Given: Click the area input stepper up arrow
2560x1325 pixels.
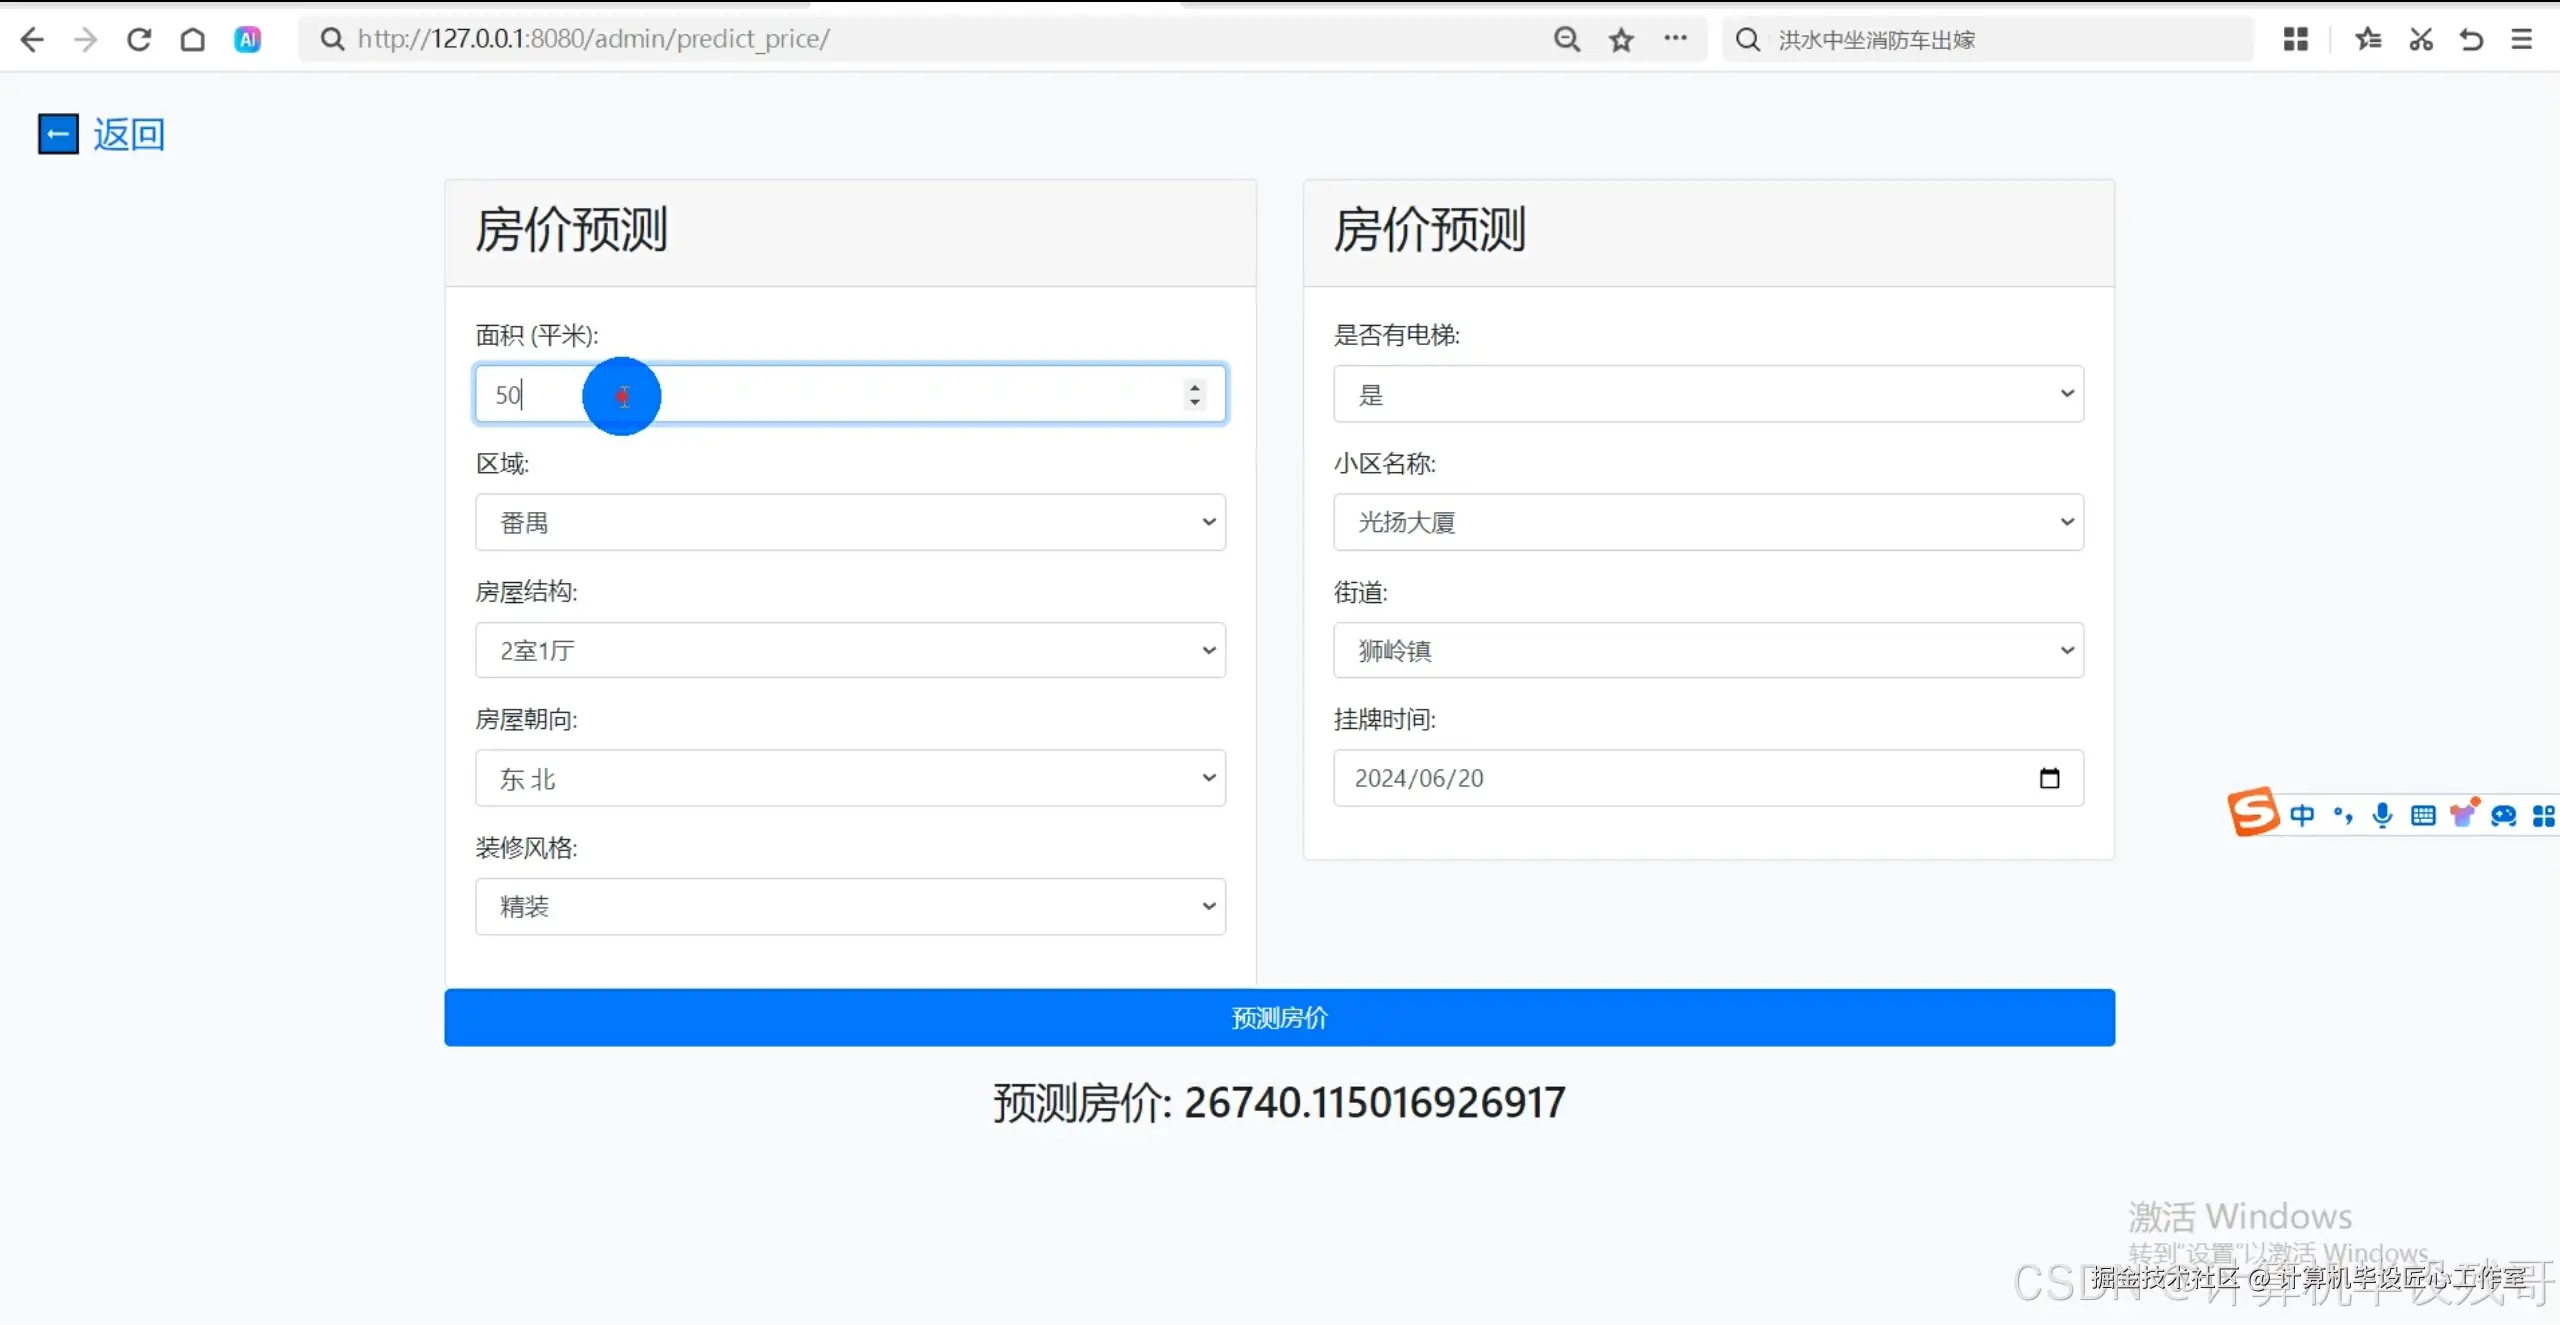Looking at the screenshot, I should click(1193, 386).
